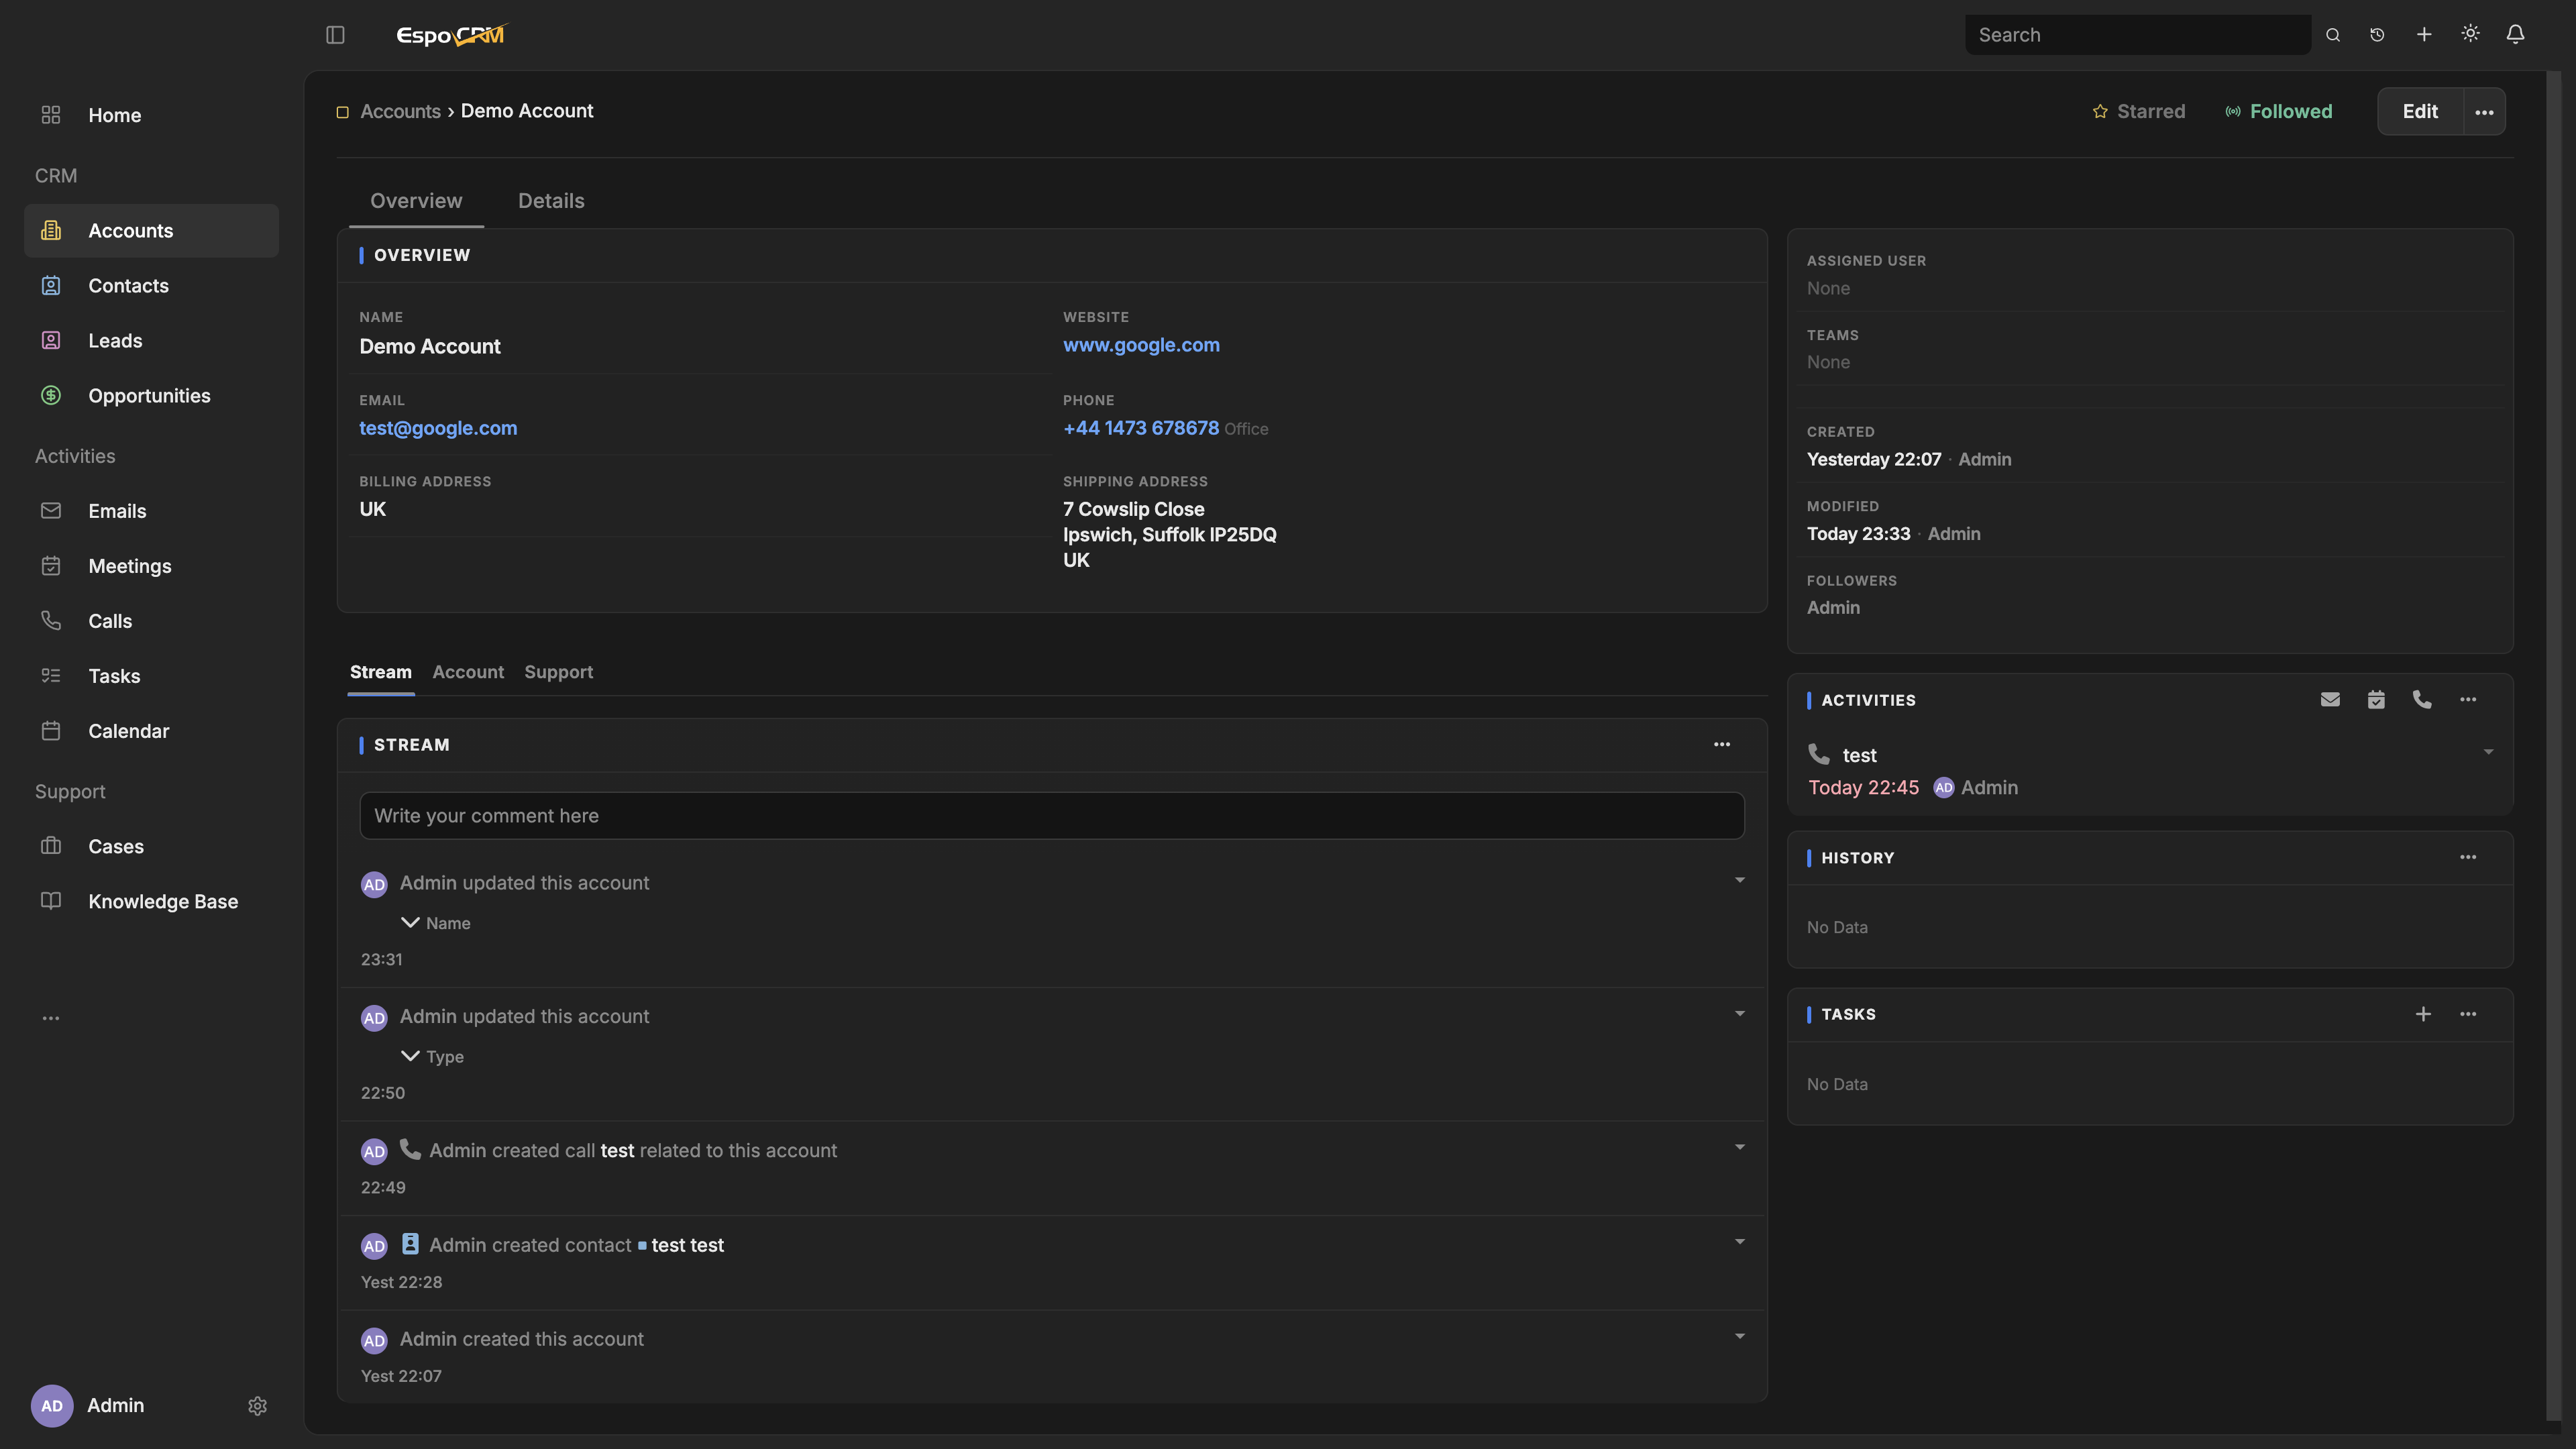Screen dimensions: 2576x1449
Task: Expand the Type change details
Action: point(410,1056)
